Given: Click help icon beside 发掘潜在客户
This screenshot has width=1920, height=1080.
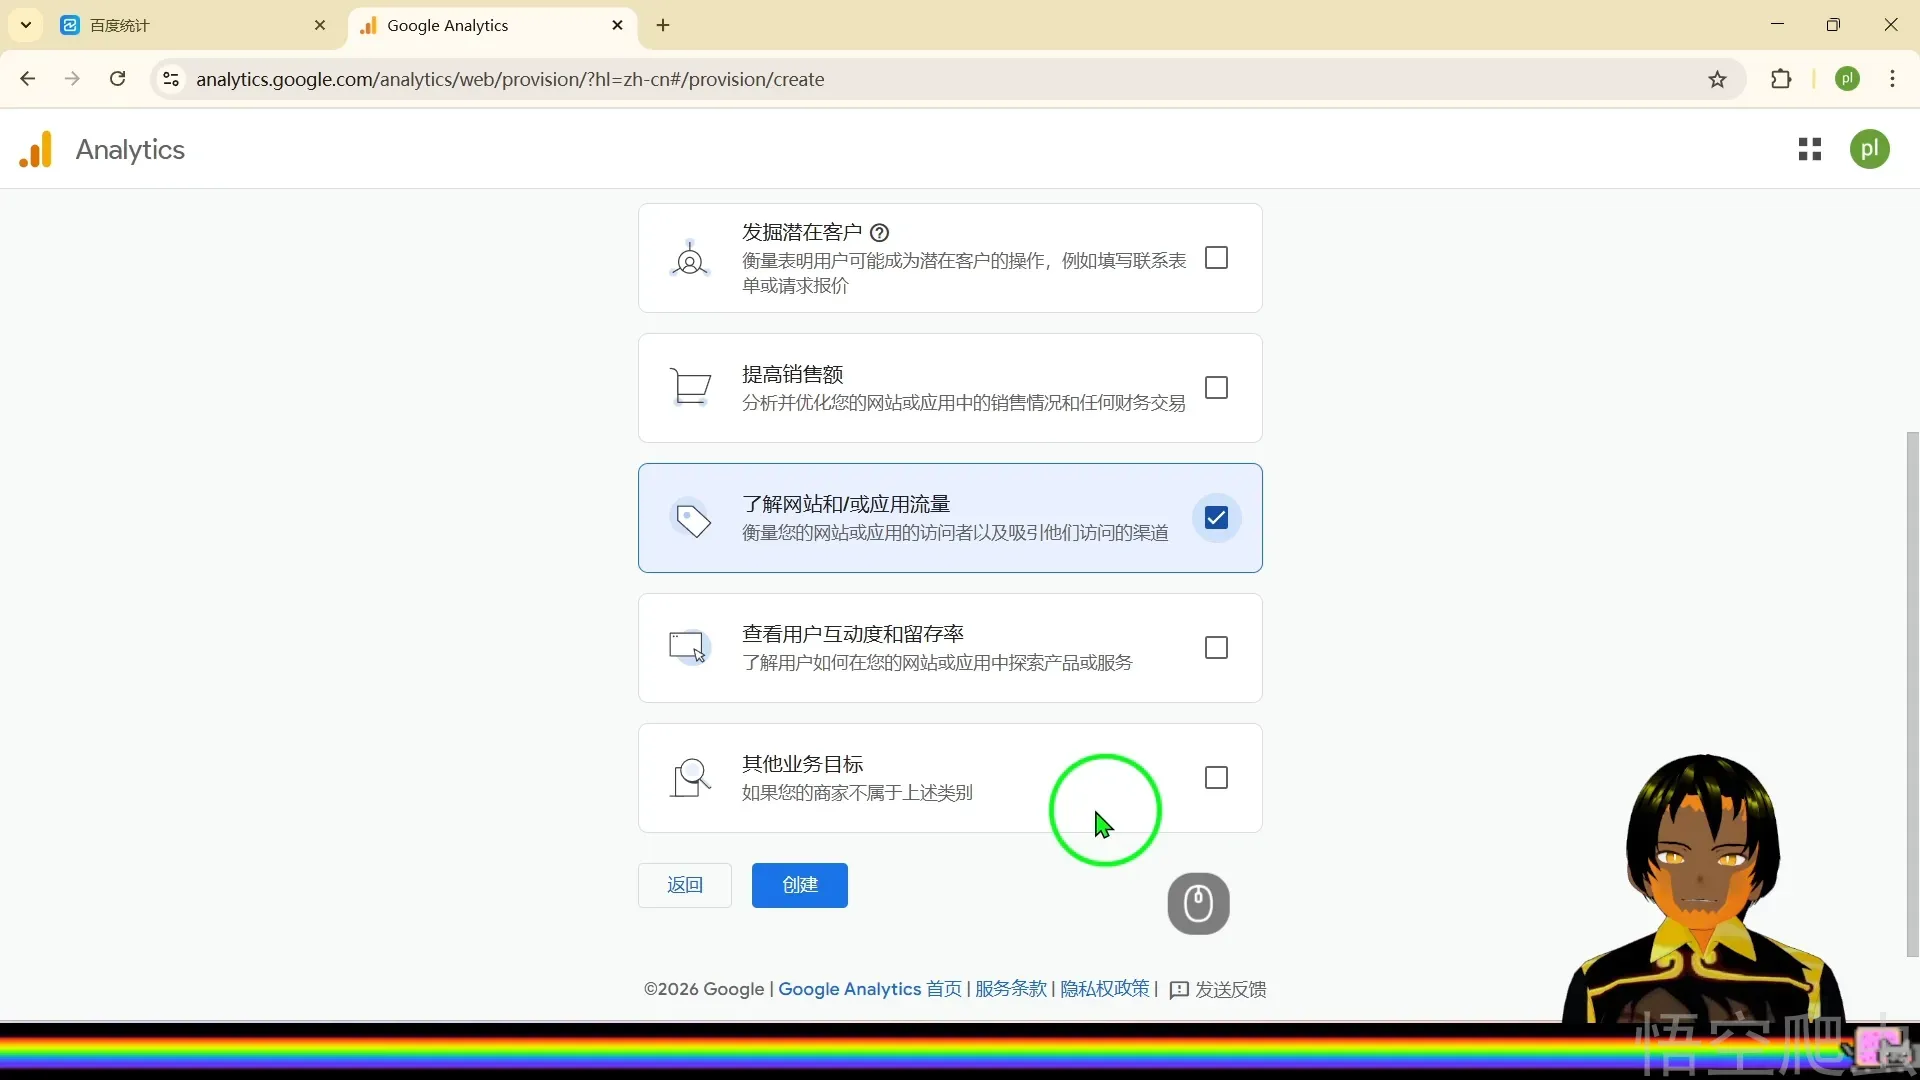Looking at the screenshot, I should click(x=879, y=233).
